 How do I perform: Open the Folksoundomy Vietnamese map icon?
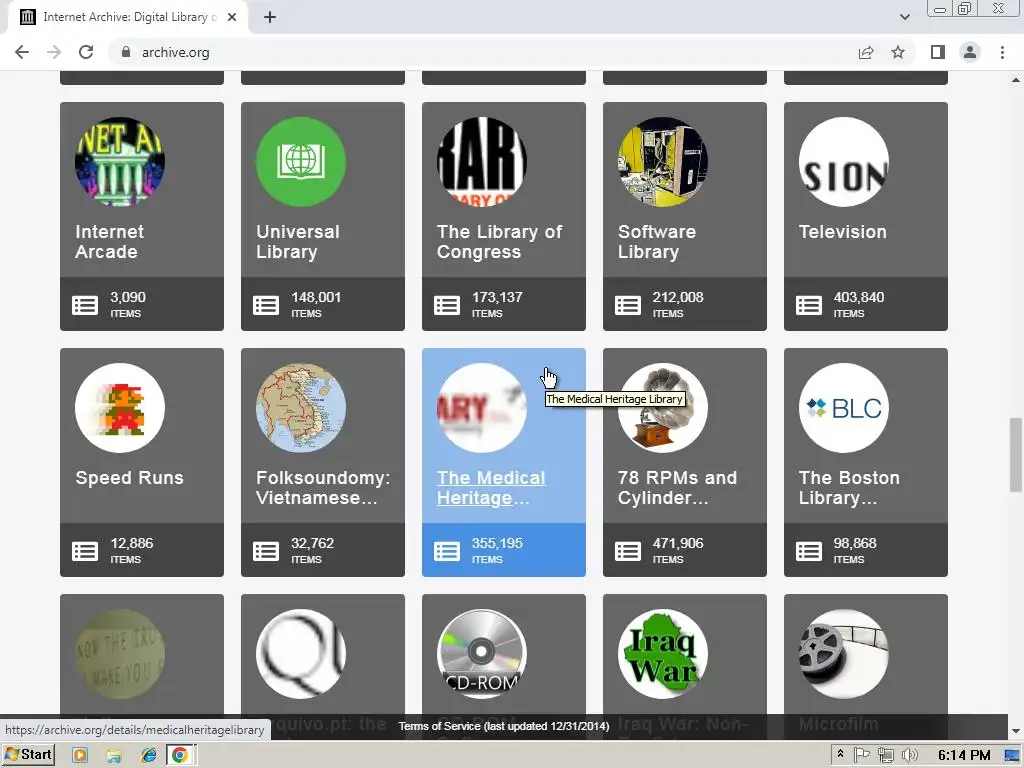click(301, 408)
